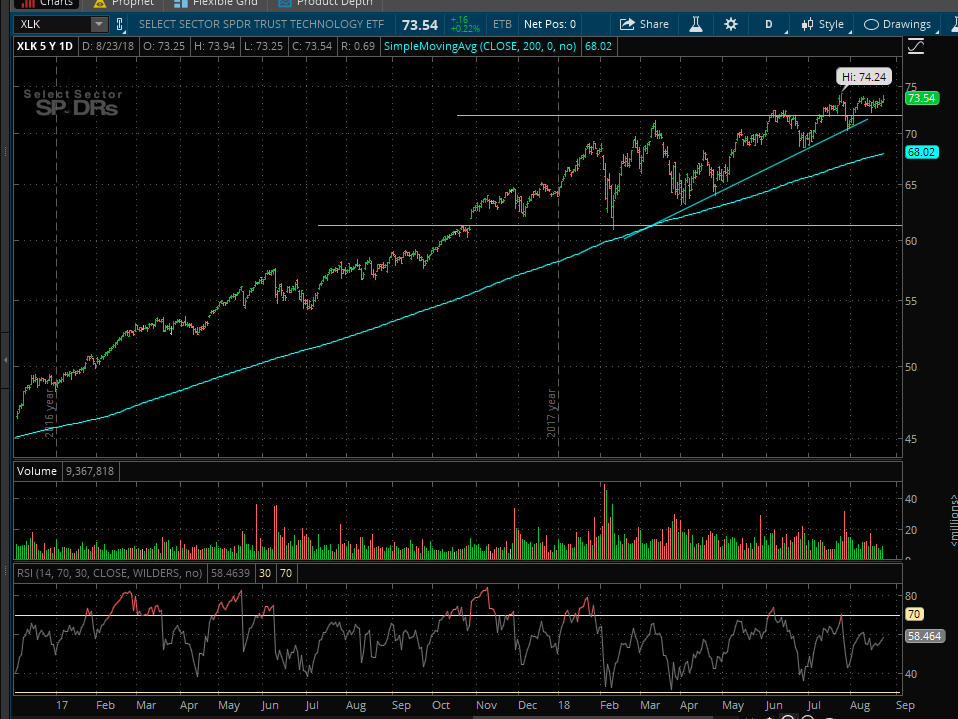Click the RSI 58.464 axis tag

pyautogui.click(x=924, y=637)
